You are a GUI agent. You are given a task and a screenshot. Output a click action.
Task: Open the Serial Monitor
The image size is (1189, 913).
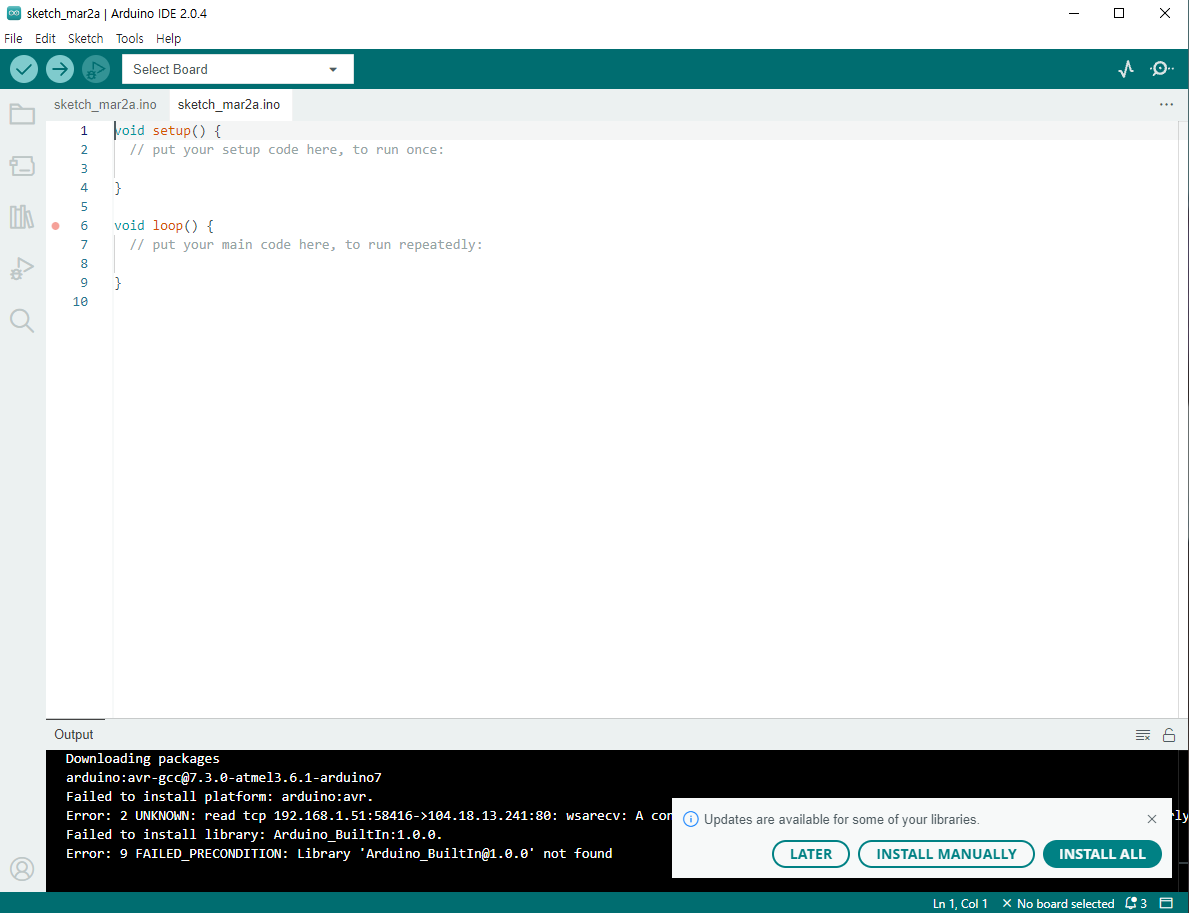point(1162,69)
